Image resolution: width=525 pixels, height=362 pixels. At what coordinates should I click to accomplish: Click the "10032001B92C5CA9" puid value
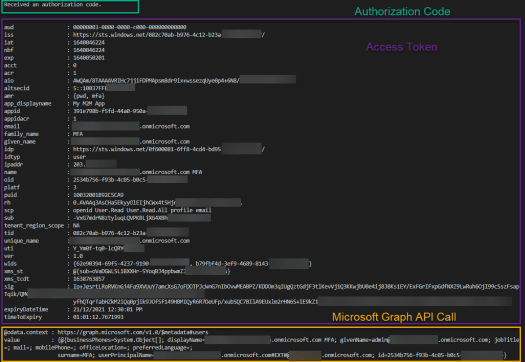click(98, 195)
